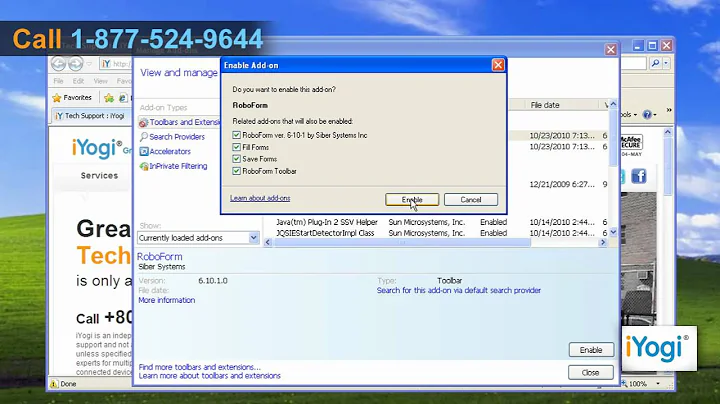Click the add-on list scroll down arrow
The height and width of the screenshot is (404, 720).
pos(613,233)
